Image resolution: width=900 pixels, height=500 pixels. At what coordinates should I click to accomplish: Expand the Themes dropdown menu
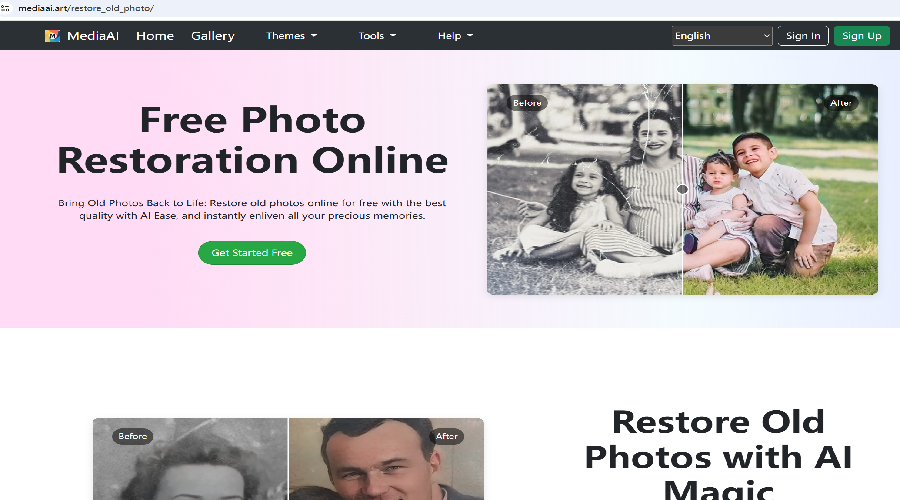pos(291,36)
